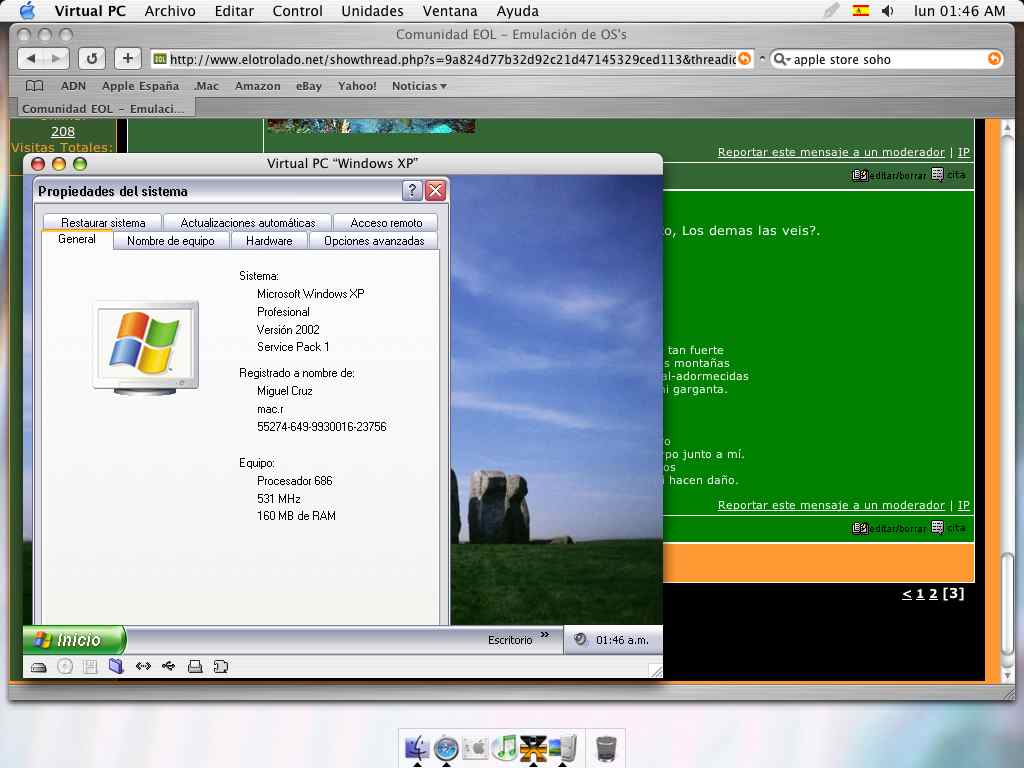Click Virtual PC printer status icon
The width and height of the screenshot is (1024, 768).
tap(195, 666)
